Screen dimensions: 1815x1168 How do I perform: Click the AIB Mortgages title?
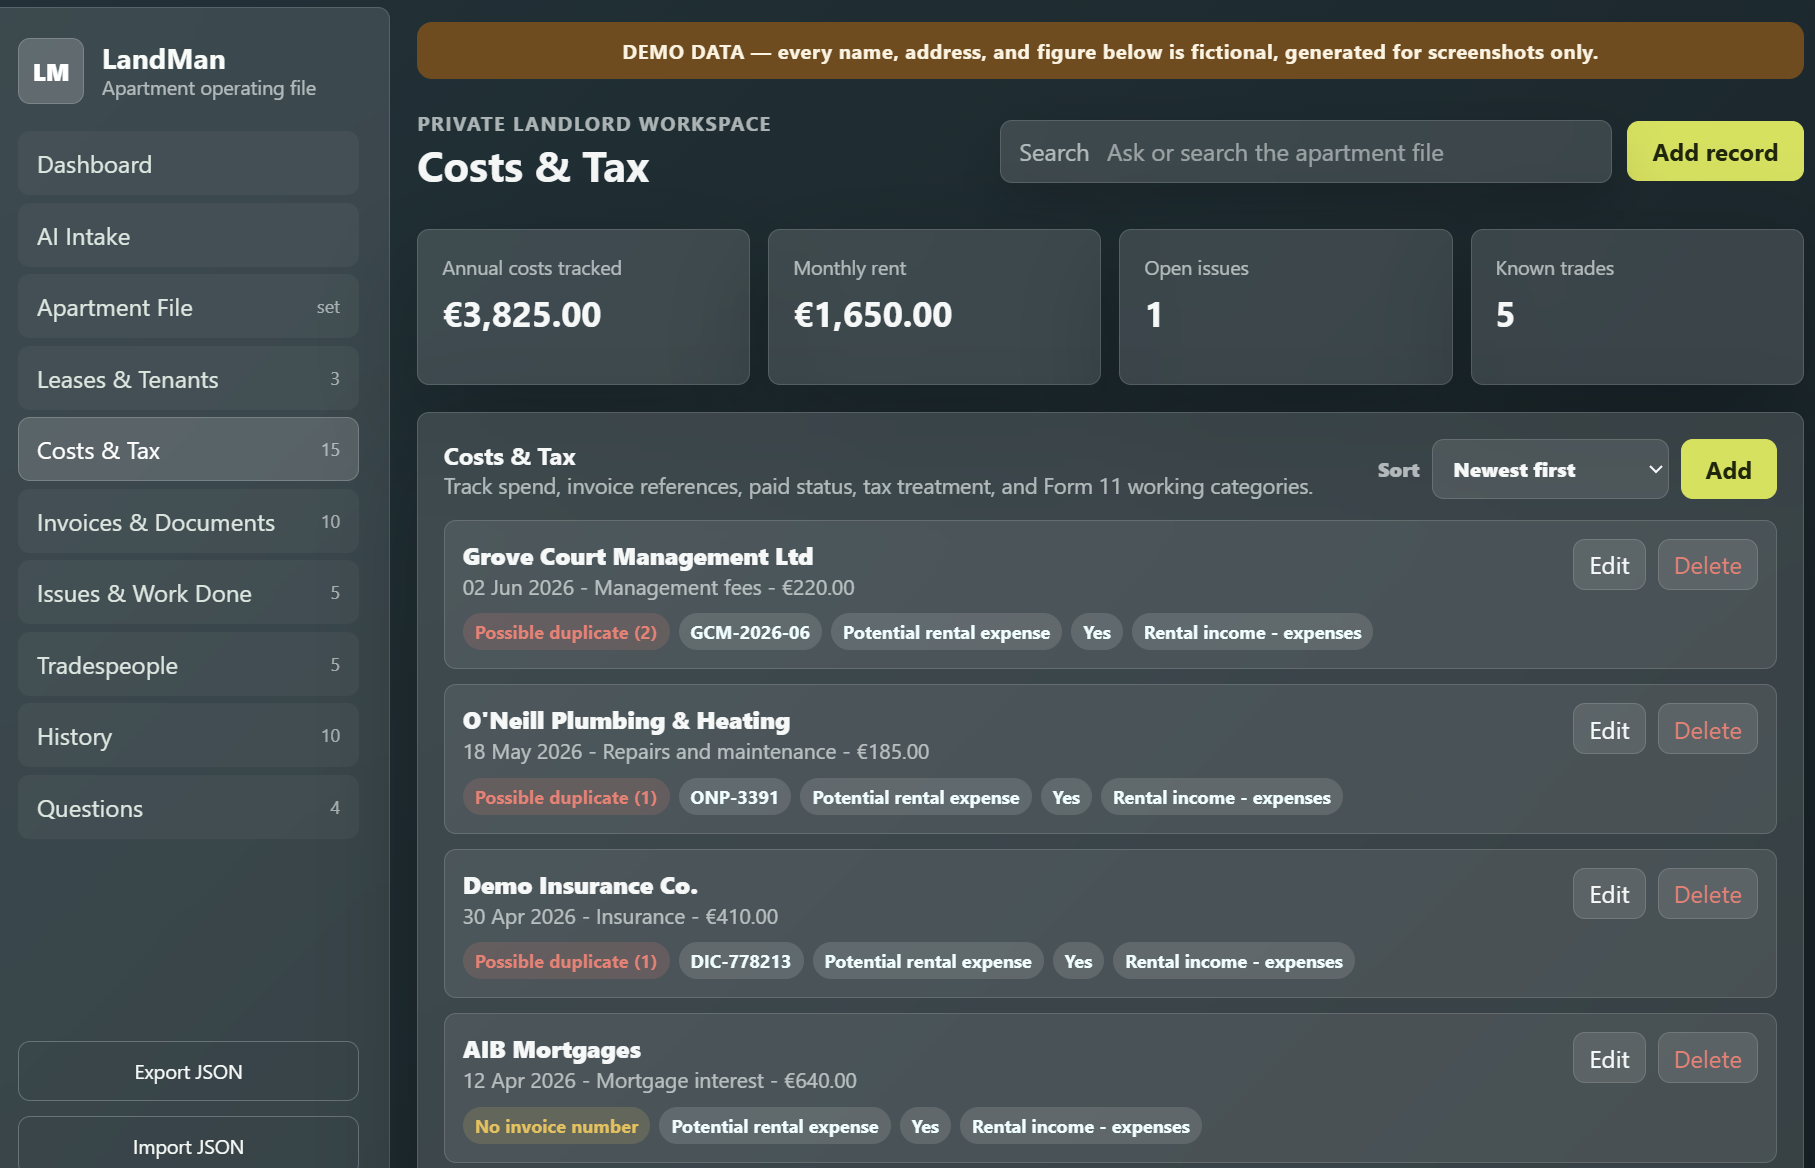click(x=552, y=1049)
